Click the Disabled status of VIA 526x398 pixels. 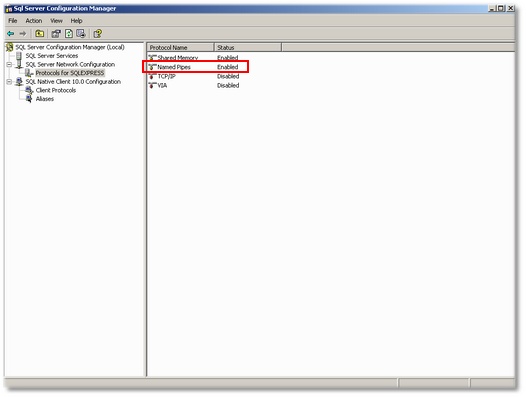(x=228, y=85)
